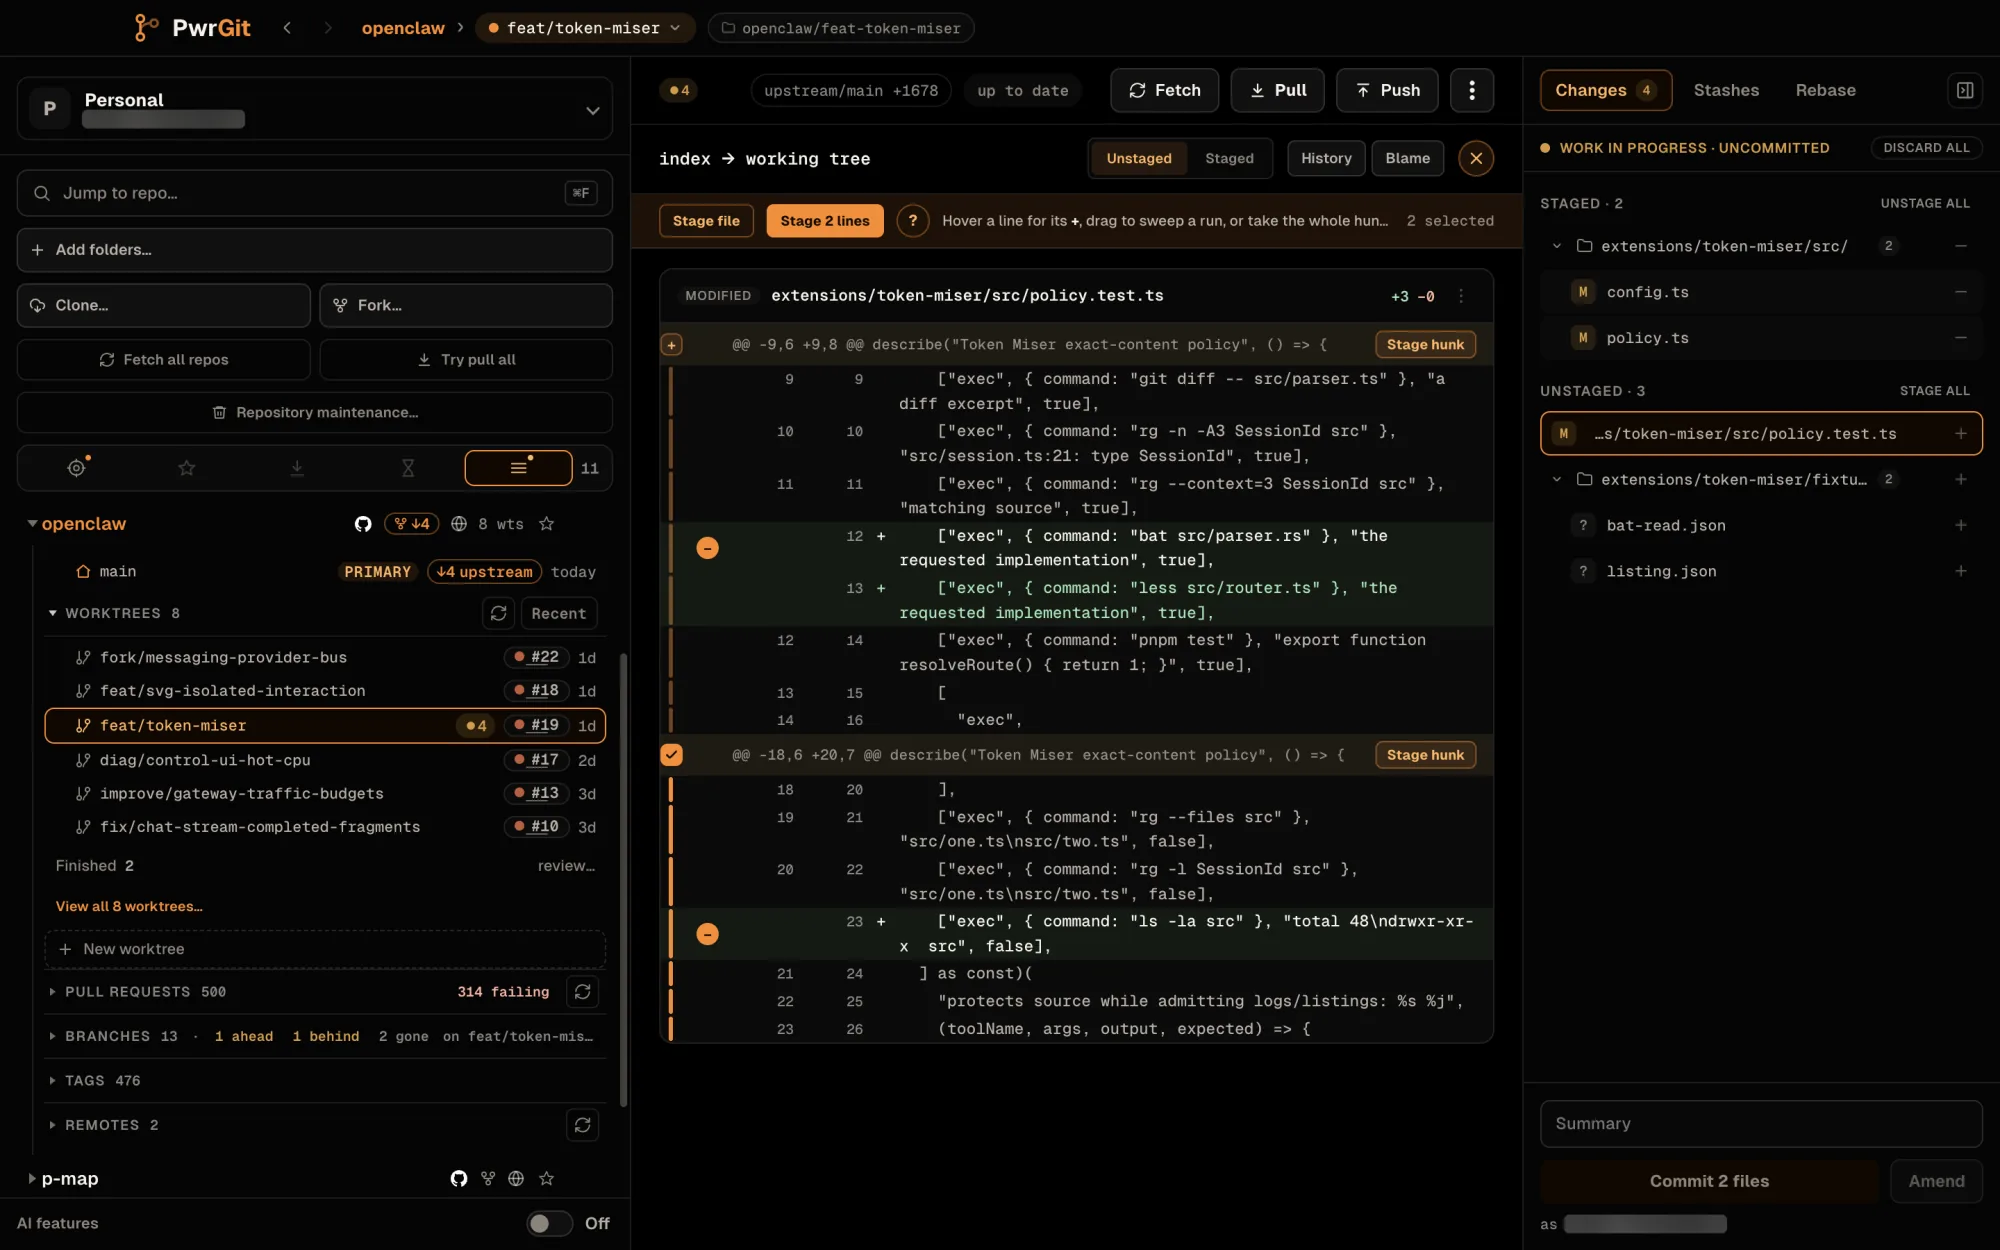Click the Fetch button
2000x1250 pixels.
1164,90
